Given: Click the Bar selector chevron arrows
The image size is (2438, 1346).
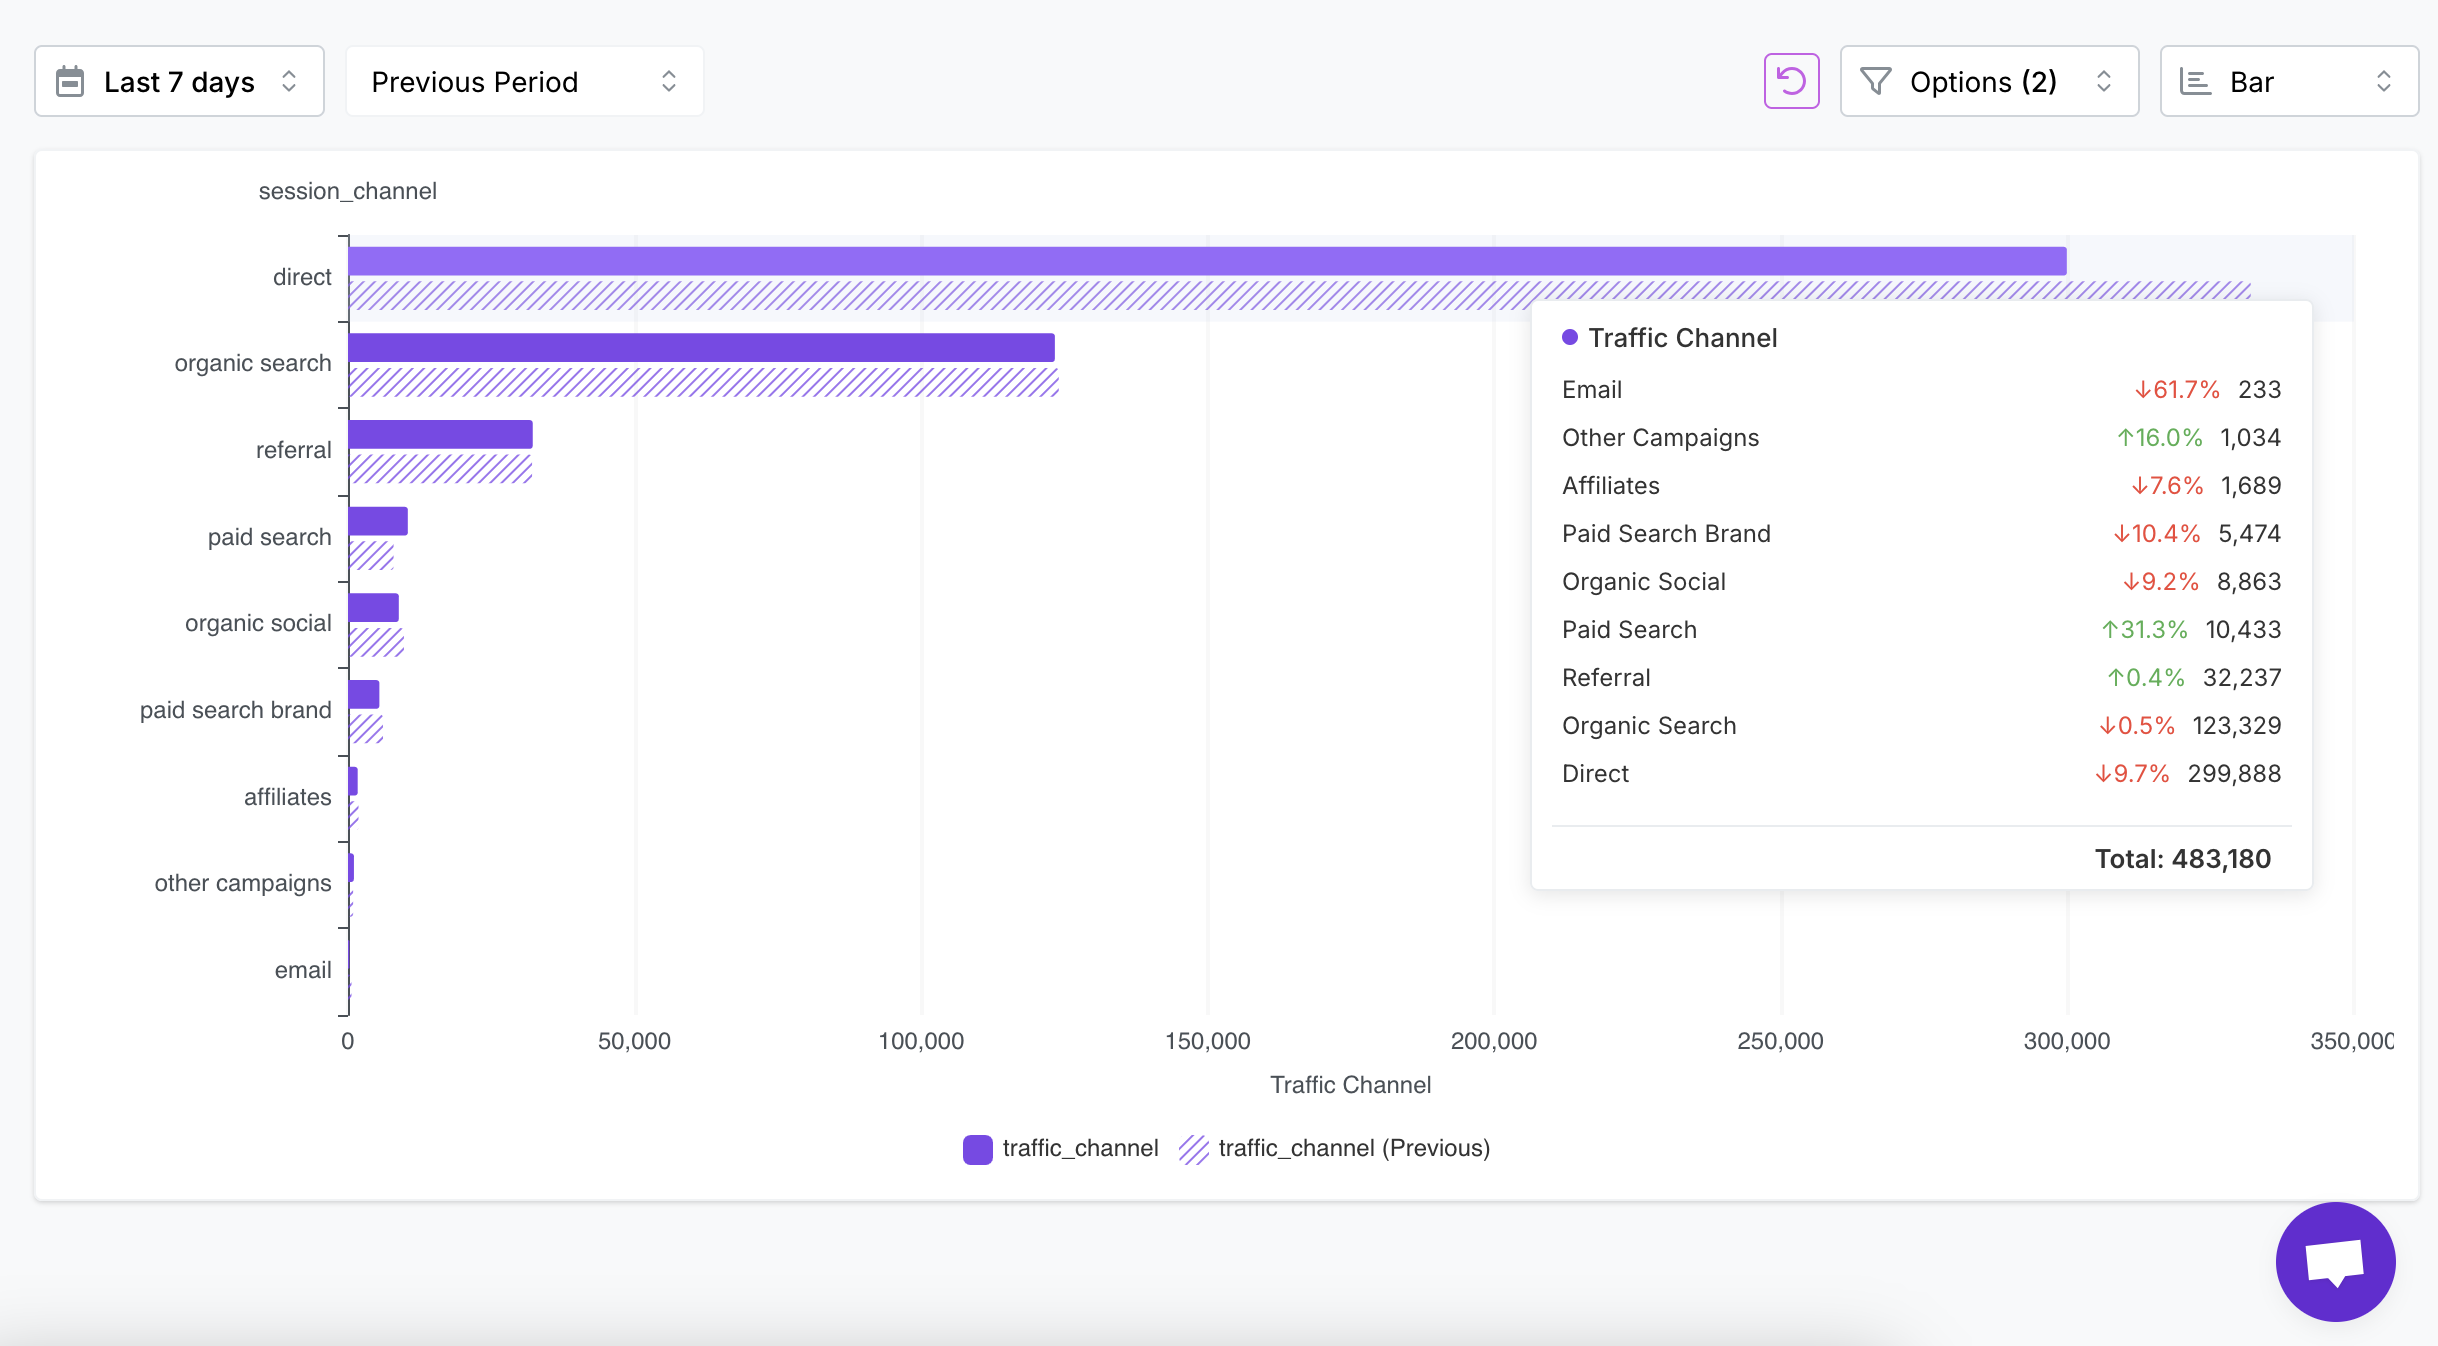Looking at the screenshot, I should point(2384,81).
